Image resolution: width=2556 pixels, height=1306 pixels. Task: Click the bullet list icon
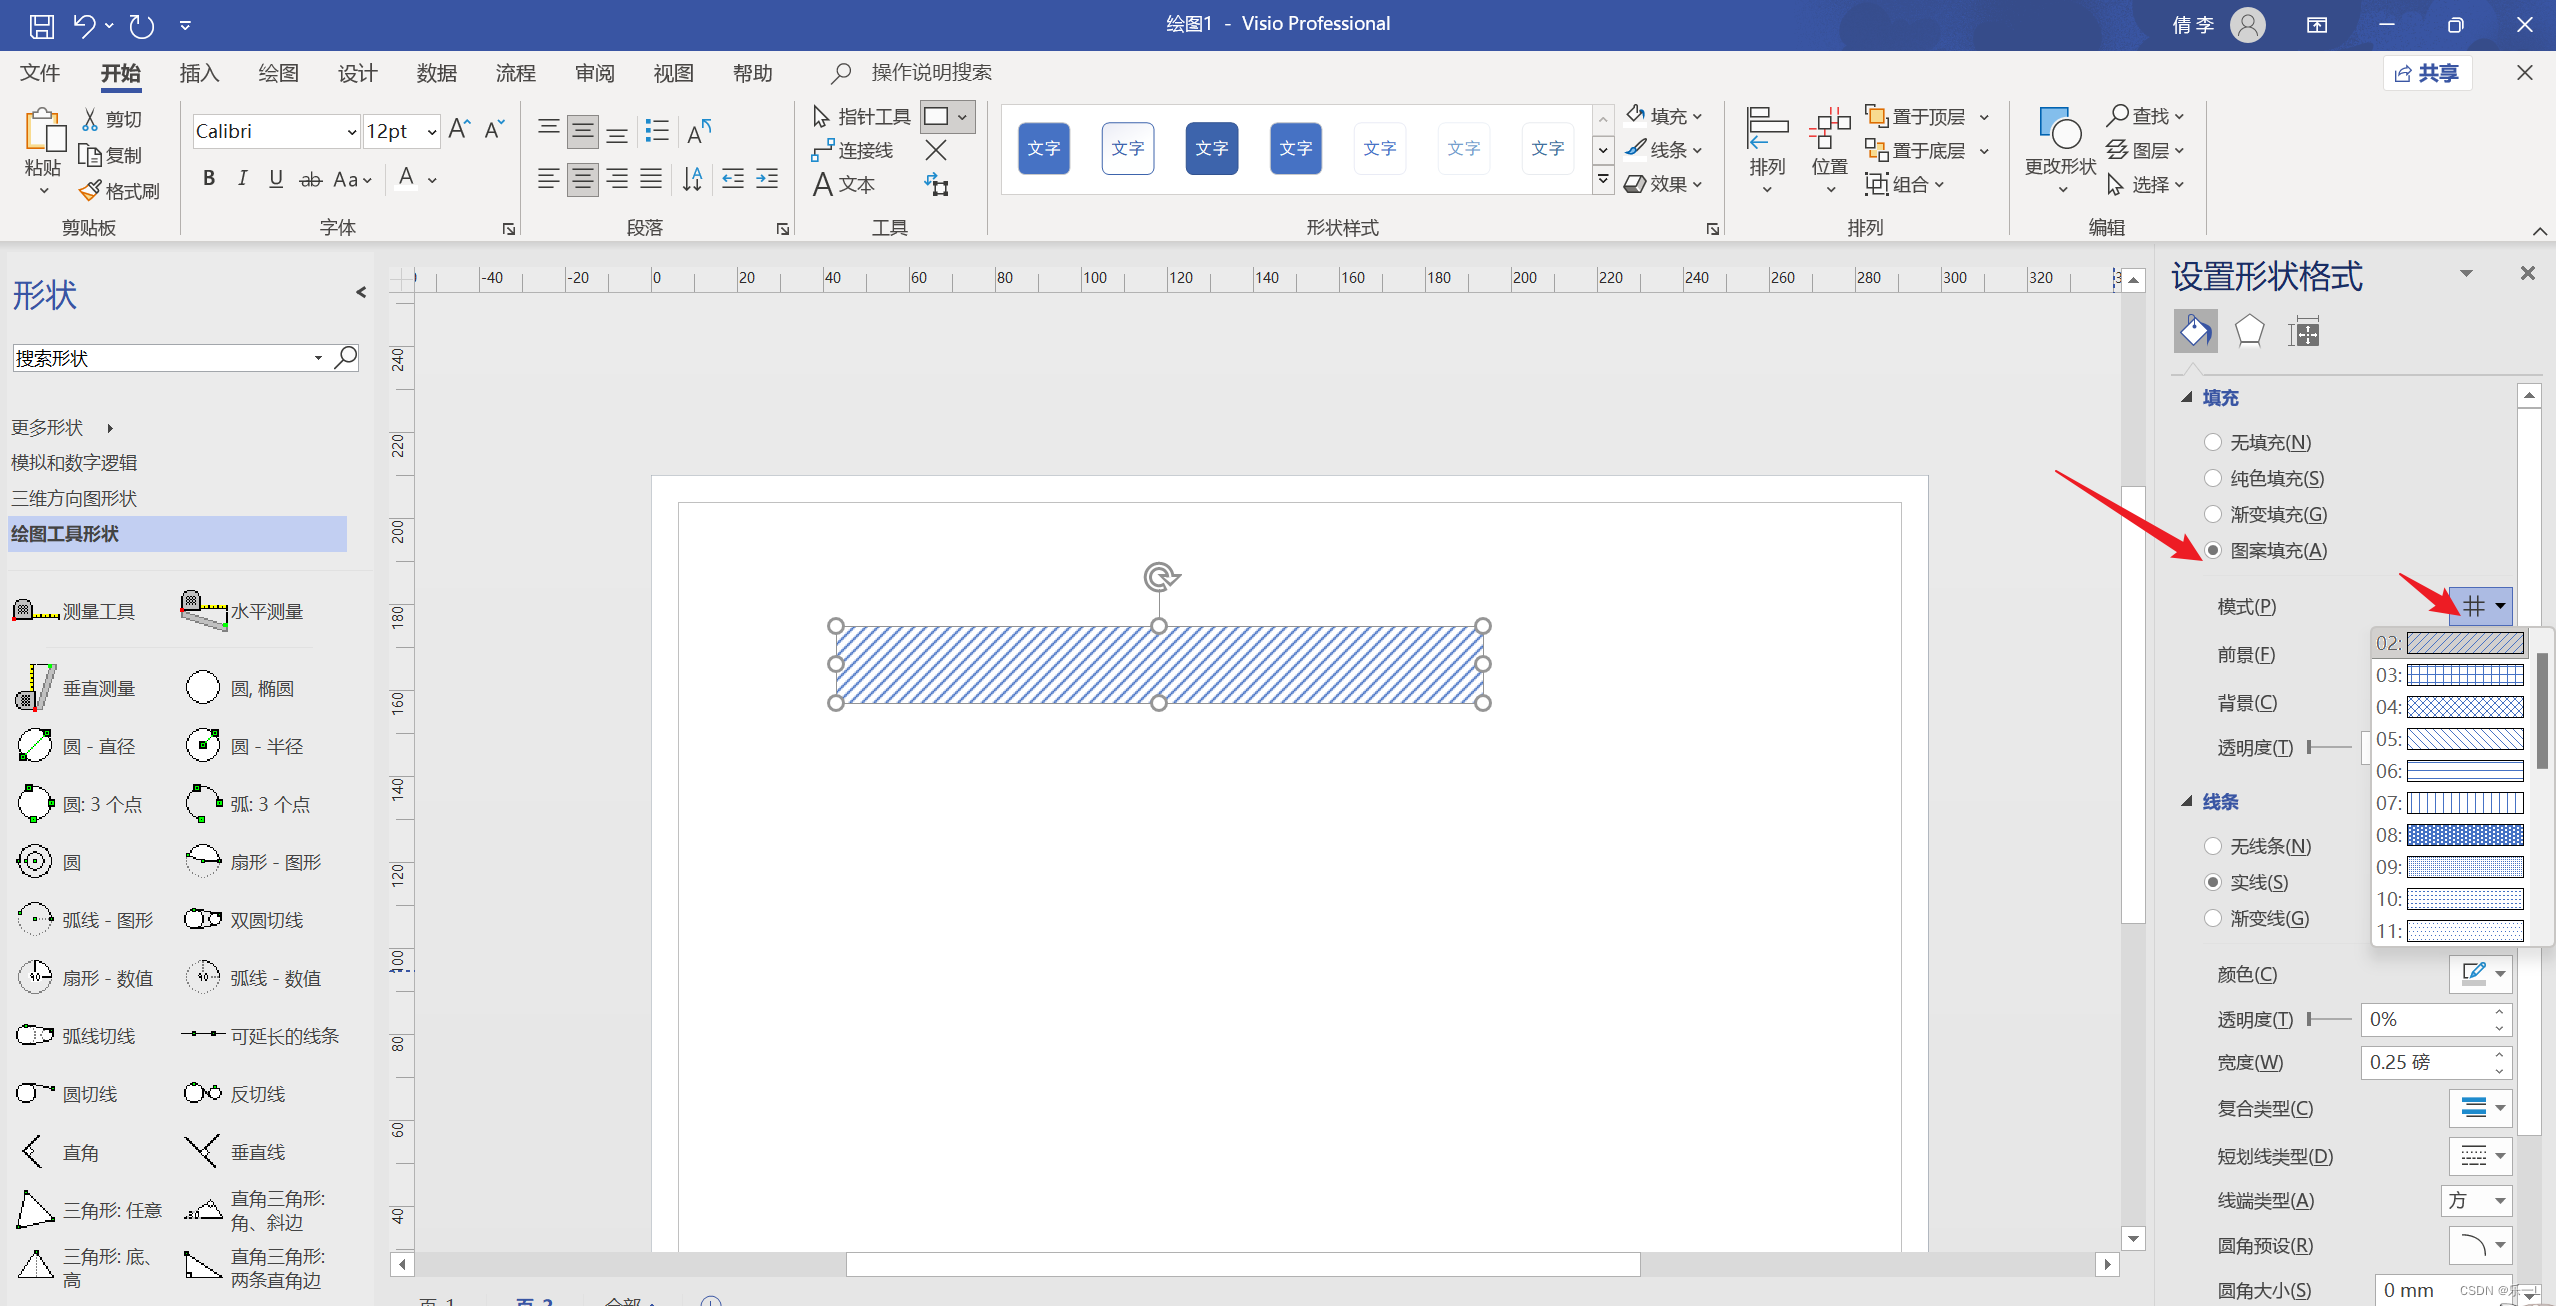[x=656, y=131]
